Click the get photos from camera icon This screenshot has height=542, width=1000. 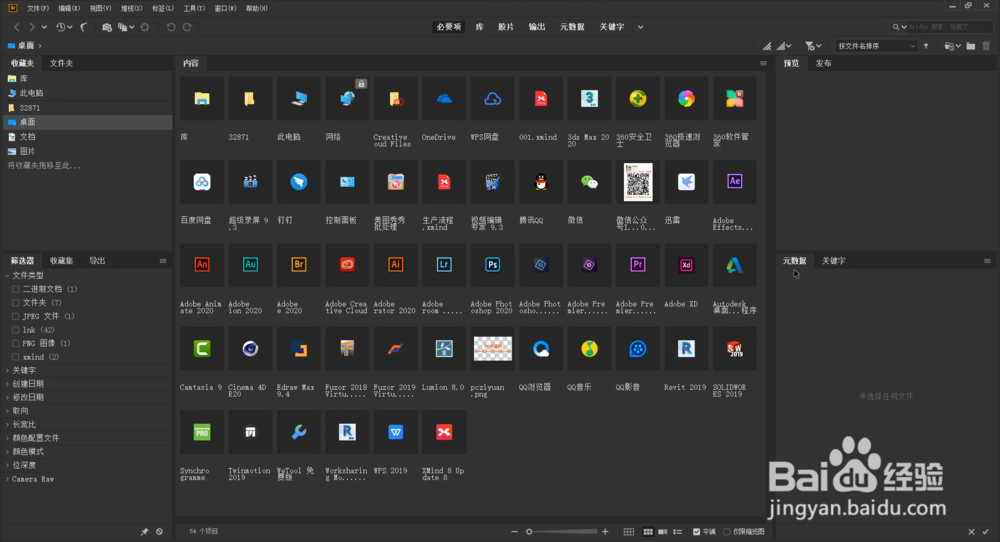pos(107,27)
